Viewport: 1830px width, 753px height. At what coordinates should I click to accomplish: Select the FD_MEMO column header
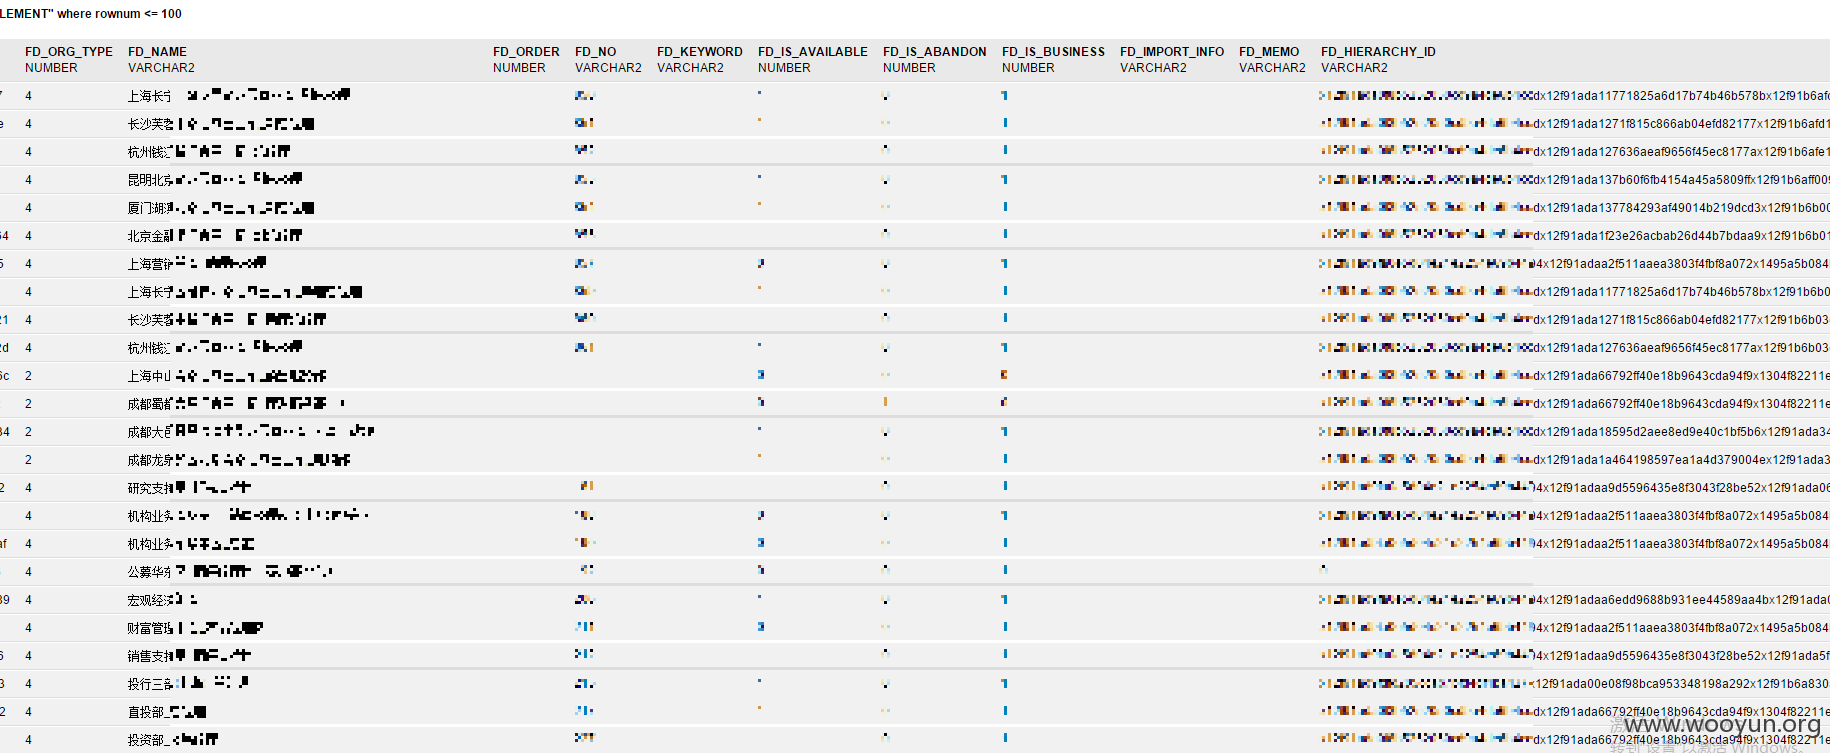[x=1269, y=52]
